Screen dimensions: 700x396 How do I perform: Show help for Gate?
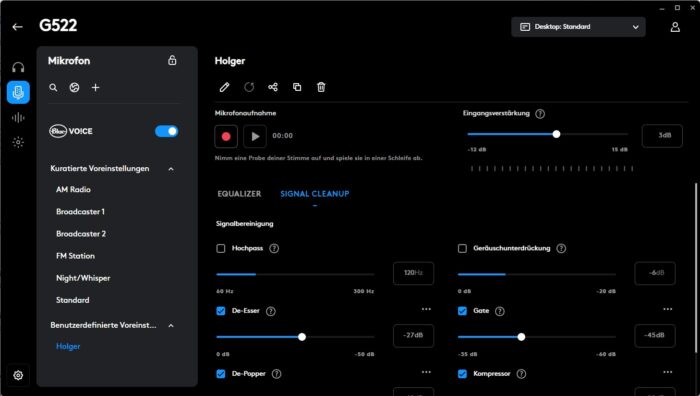tap(500, 311)
